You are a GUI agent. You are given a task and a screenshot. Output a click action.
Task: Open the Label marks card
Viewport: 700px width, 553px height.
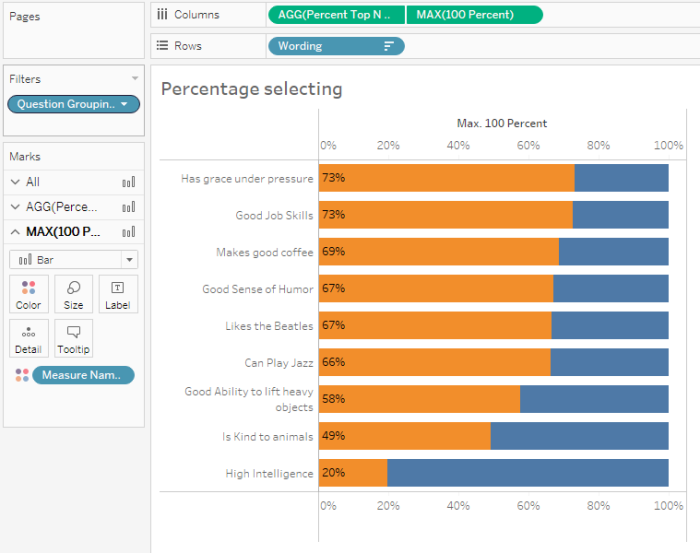118,294
